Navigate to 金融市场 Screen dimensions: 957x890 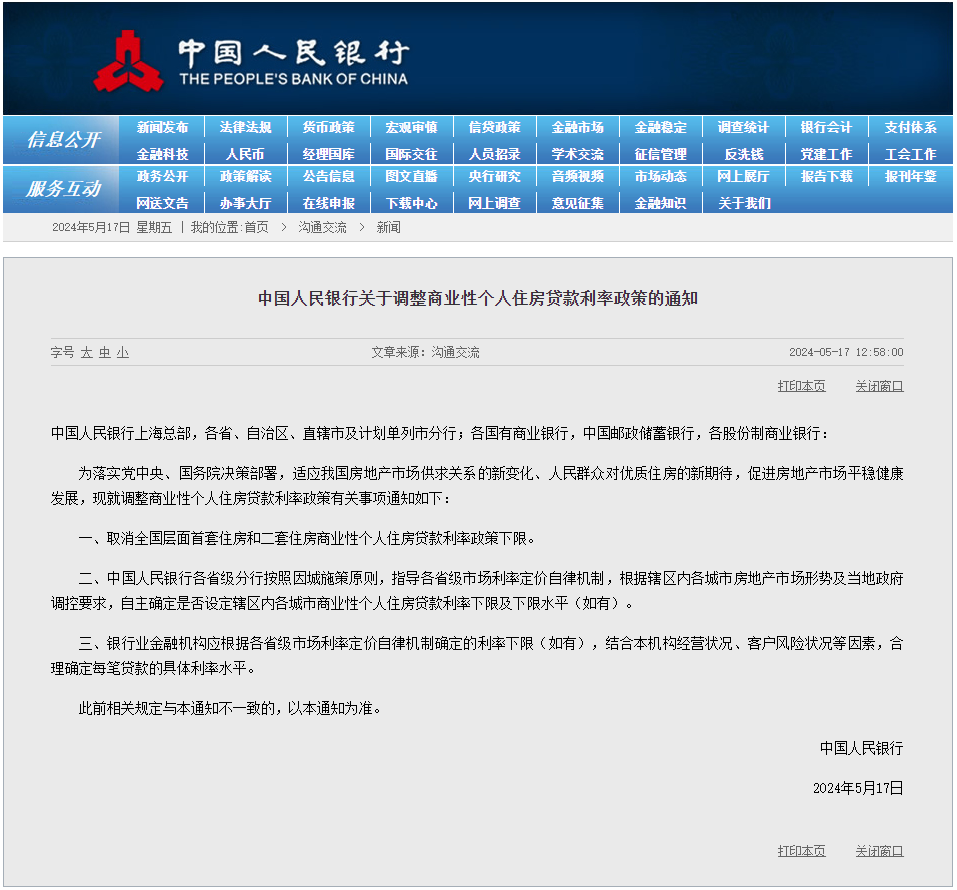[x=577, y=127]
